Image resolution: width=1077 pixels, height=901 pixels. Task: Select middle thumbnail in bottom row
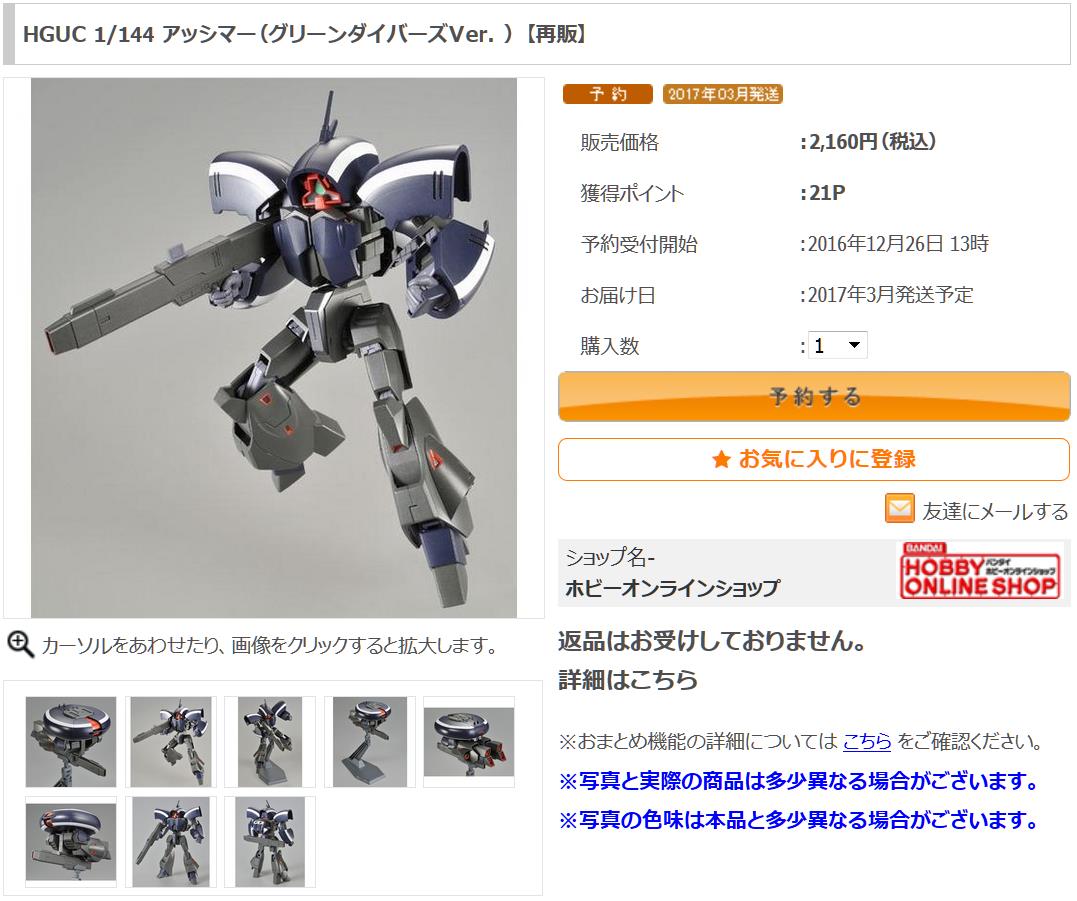tap(171, 842)
